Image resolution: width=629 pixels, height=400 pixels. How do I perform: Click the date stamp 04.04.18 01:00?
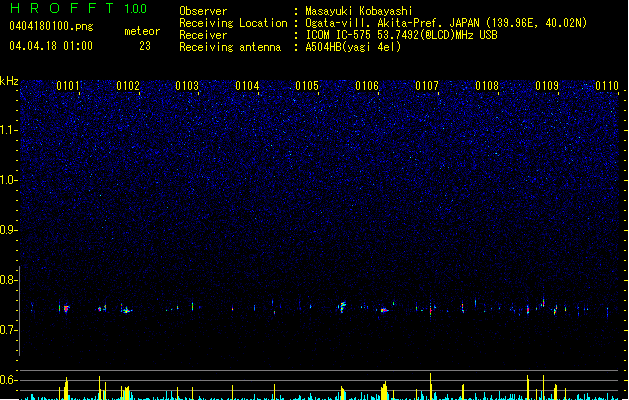tap(51, 46)
